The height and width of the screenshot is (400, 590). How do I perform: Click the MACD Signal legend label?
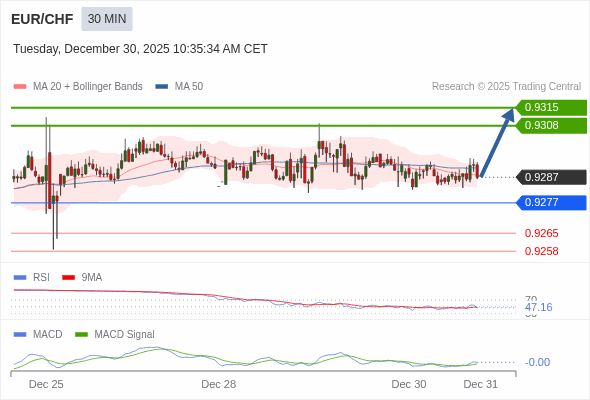point(125,335)
